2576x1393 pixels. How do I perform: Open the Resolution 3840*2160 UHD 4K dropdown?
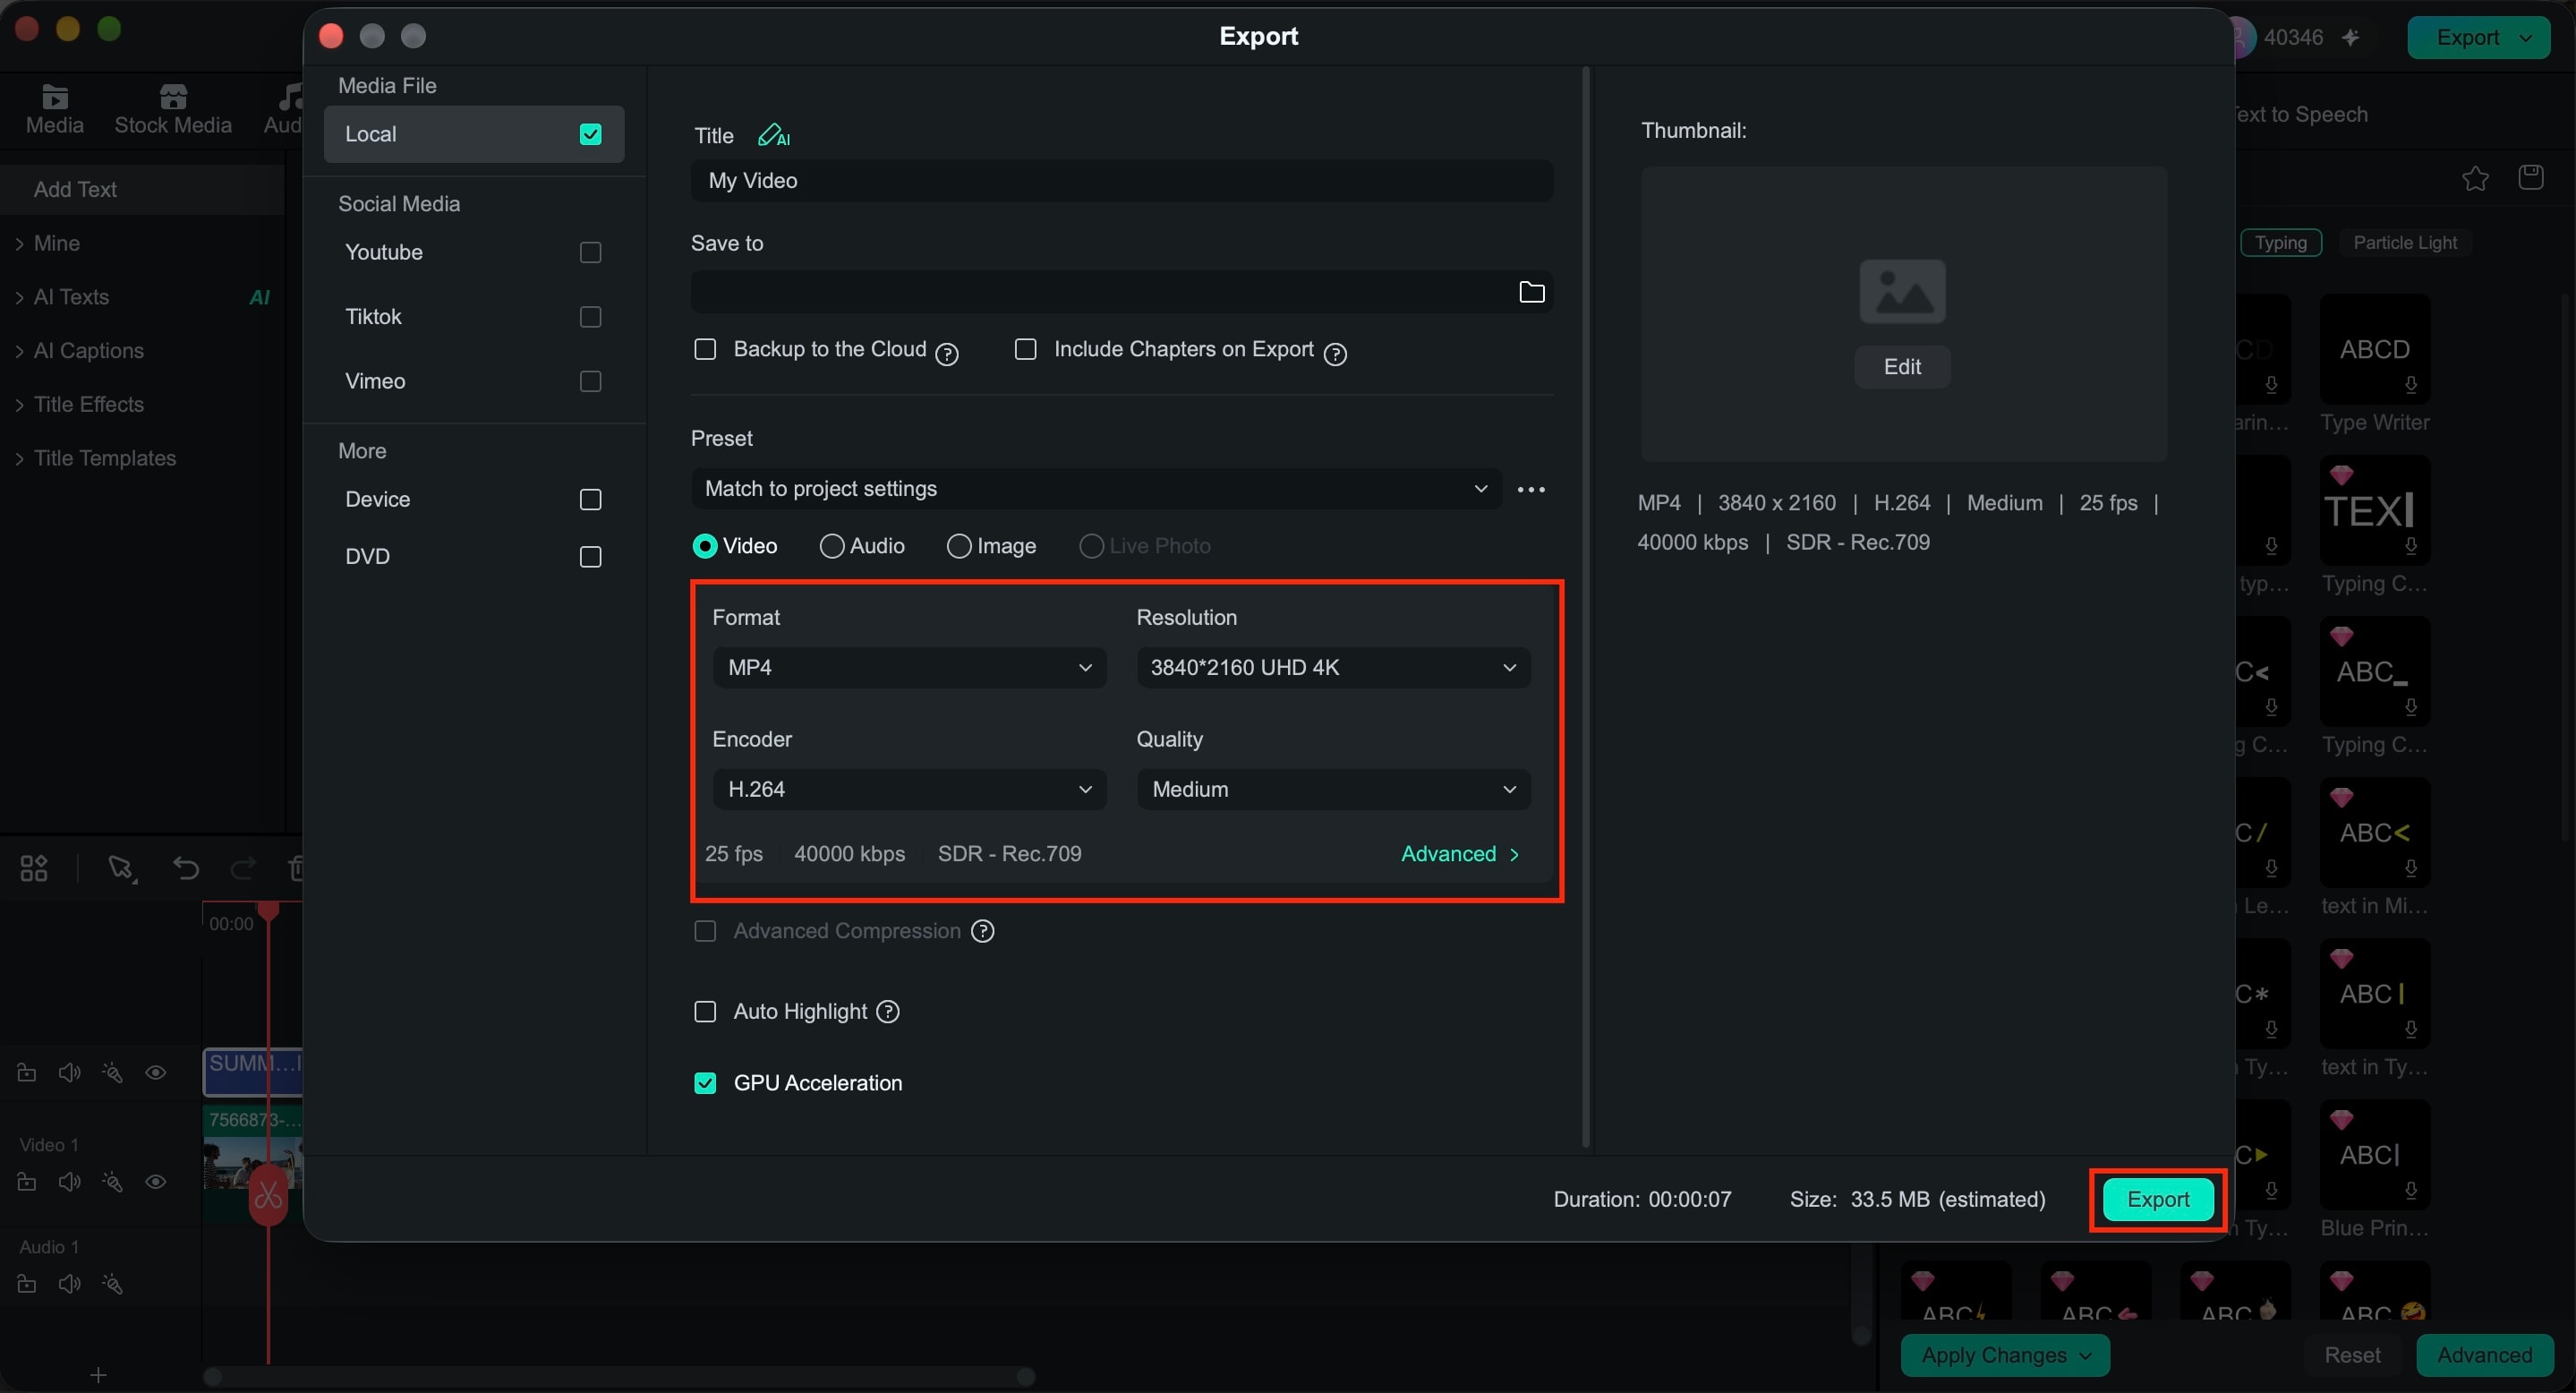tap(1333, 667)
